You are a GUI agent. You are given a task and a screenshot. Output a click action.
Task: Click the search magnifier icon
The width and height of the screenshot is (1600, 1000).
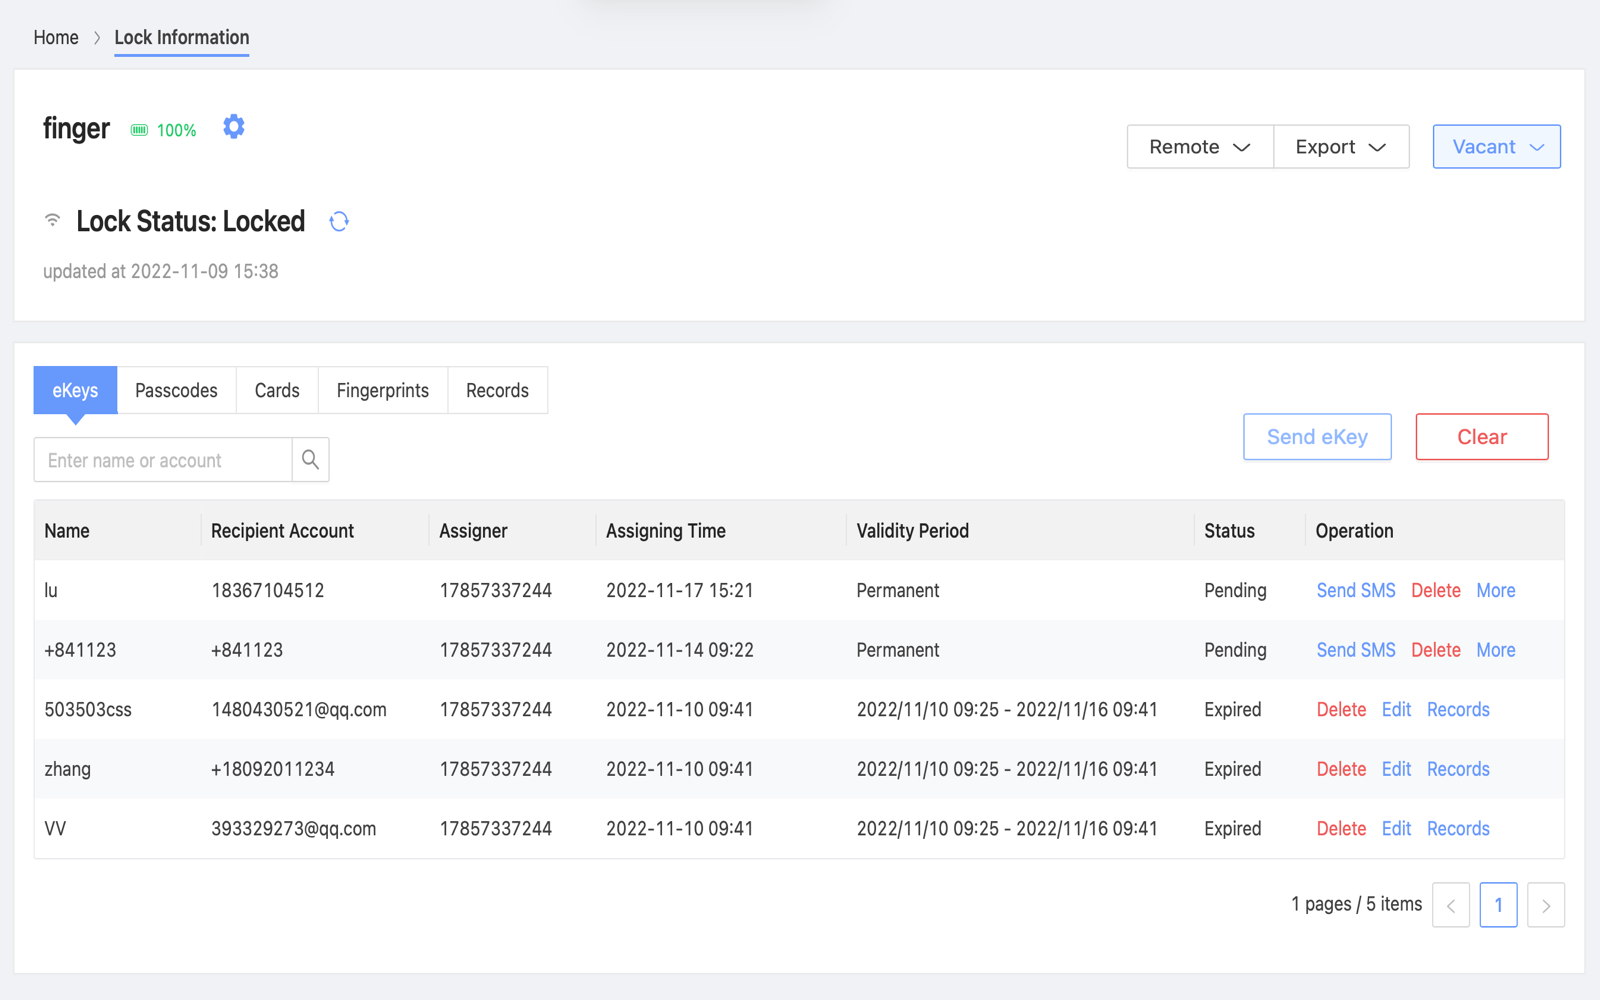[310, 460]
